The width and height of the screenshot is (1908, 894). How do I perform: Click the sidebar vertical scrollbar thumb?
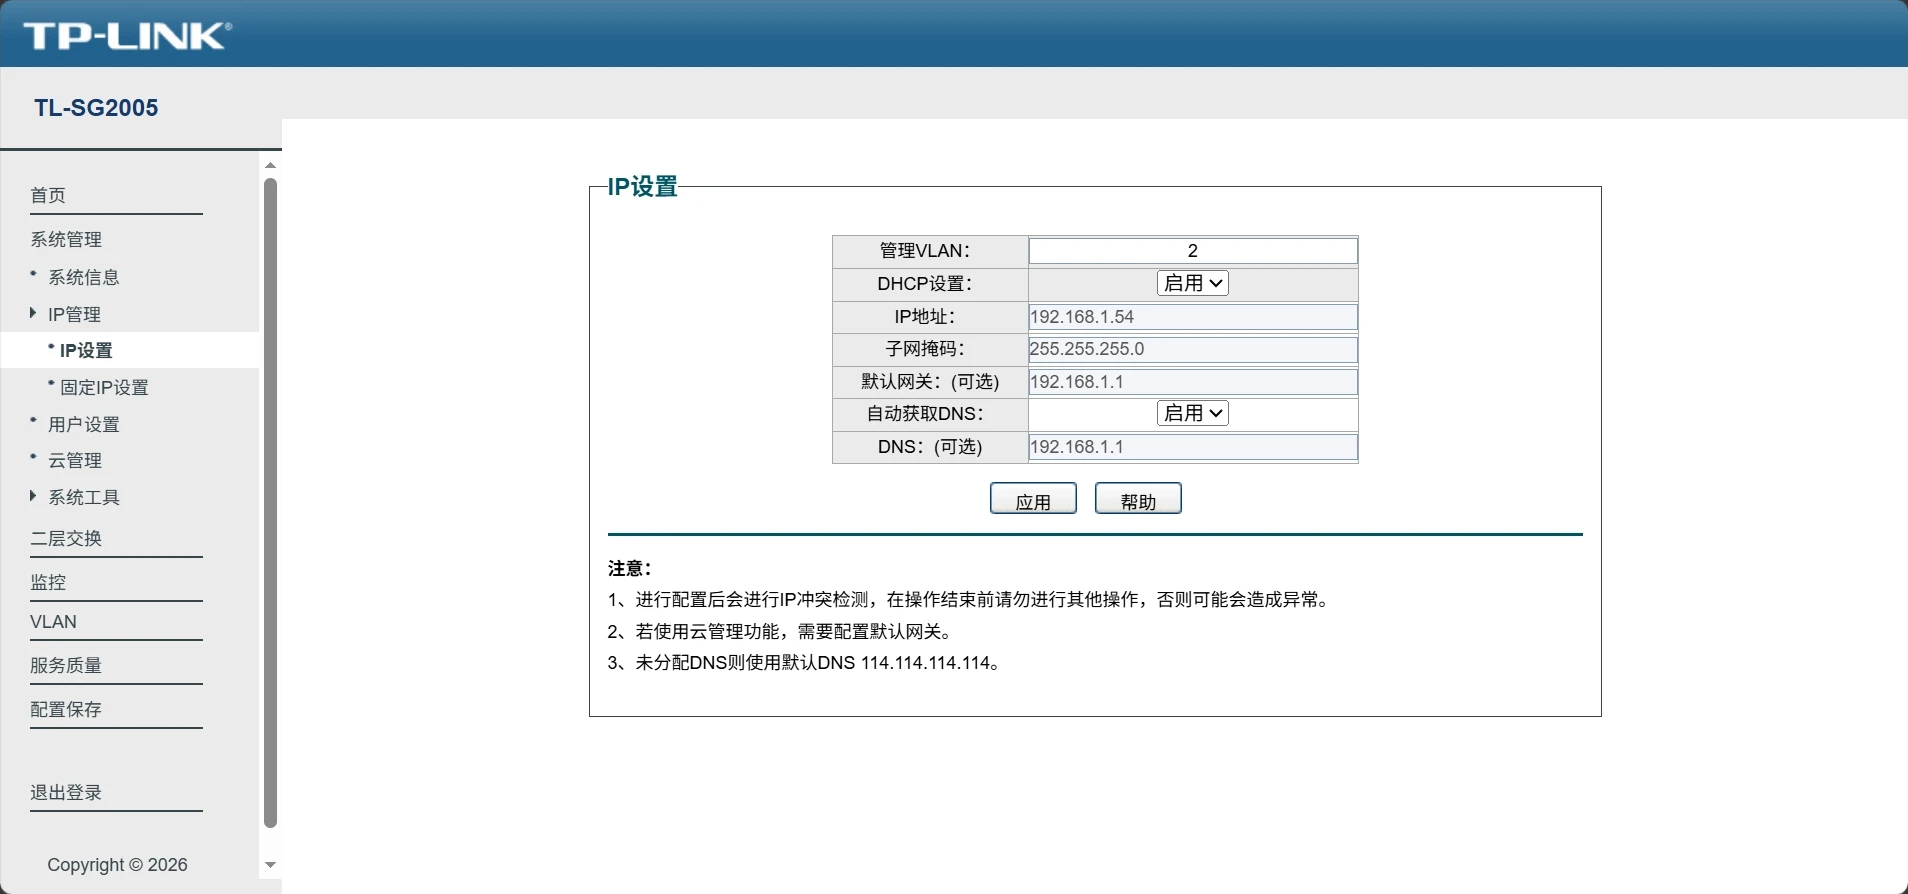270,503
